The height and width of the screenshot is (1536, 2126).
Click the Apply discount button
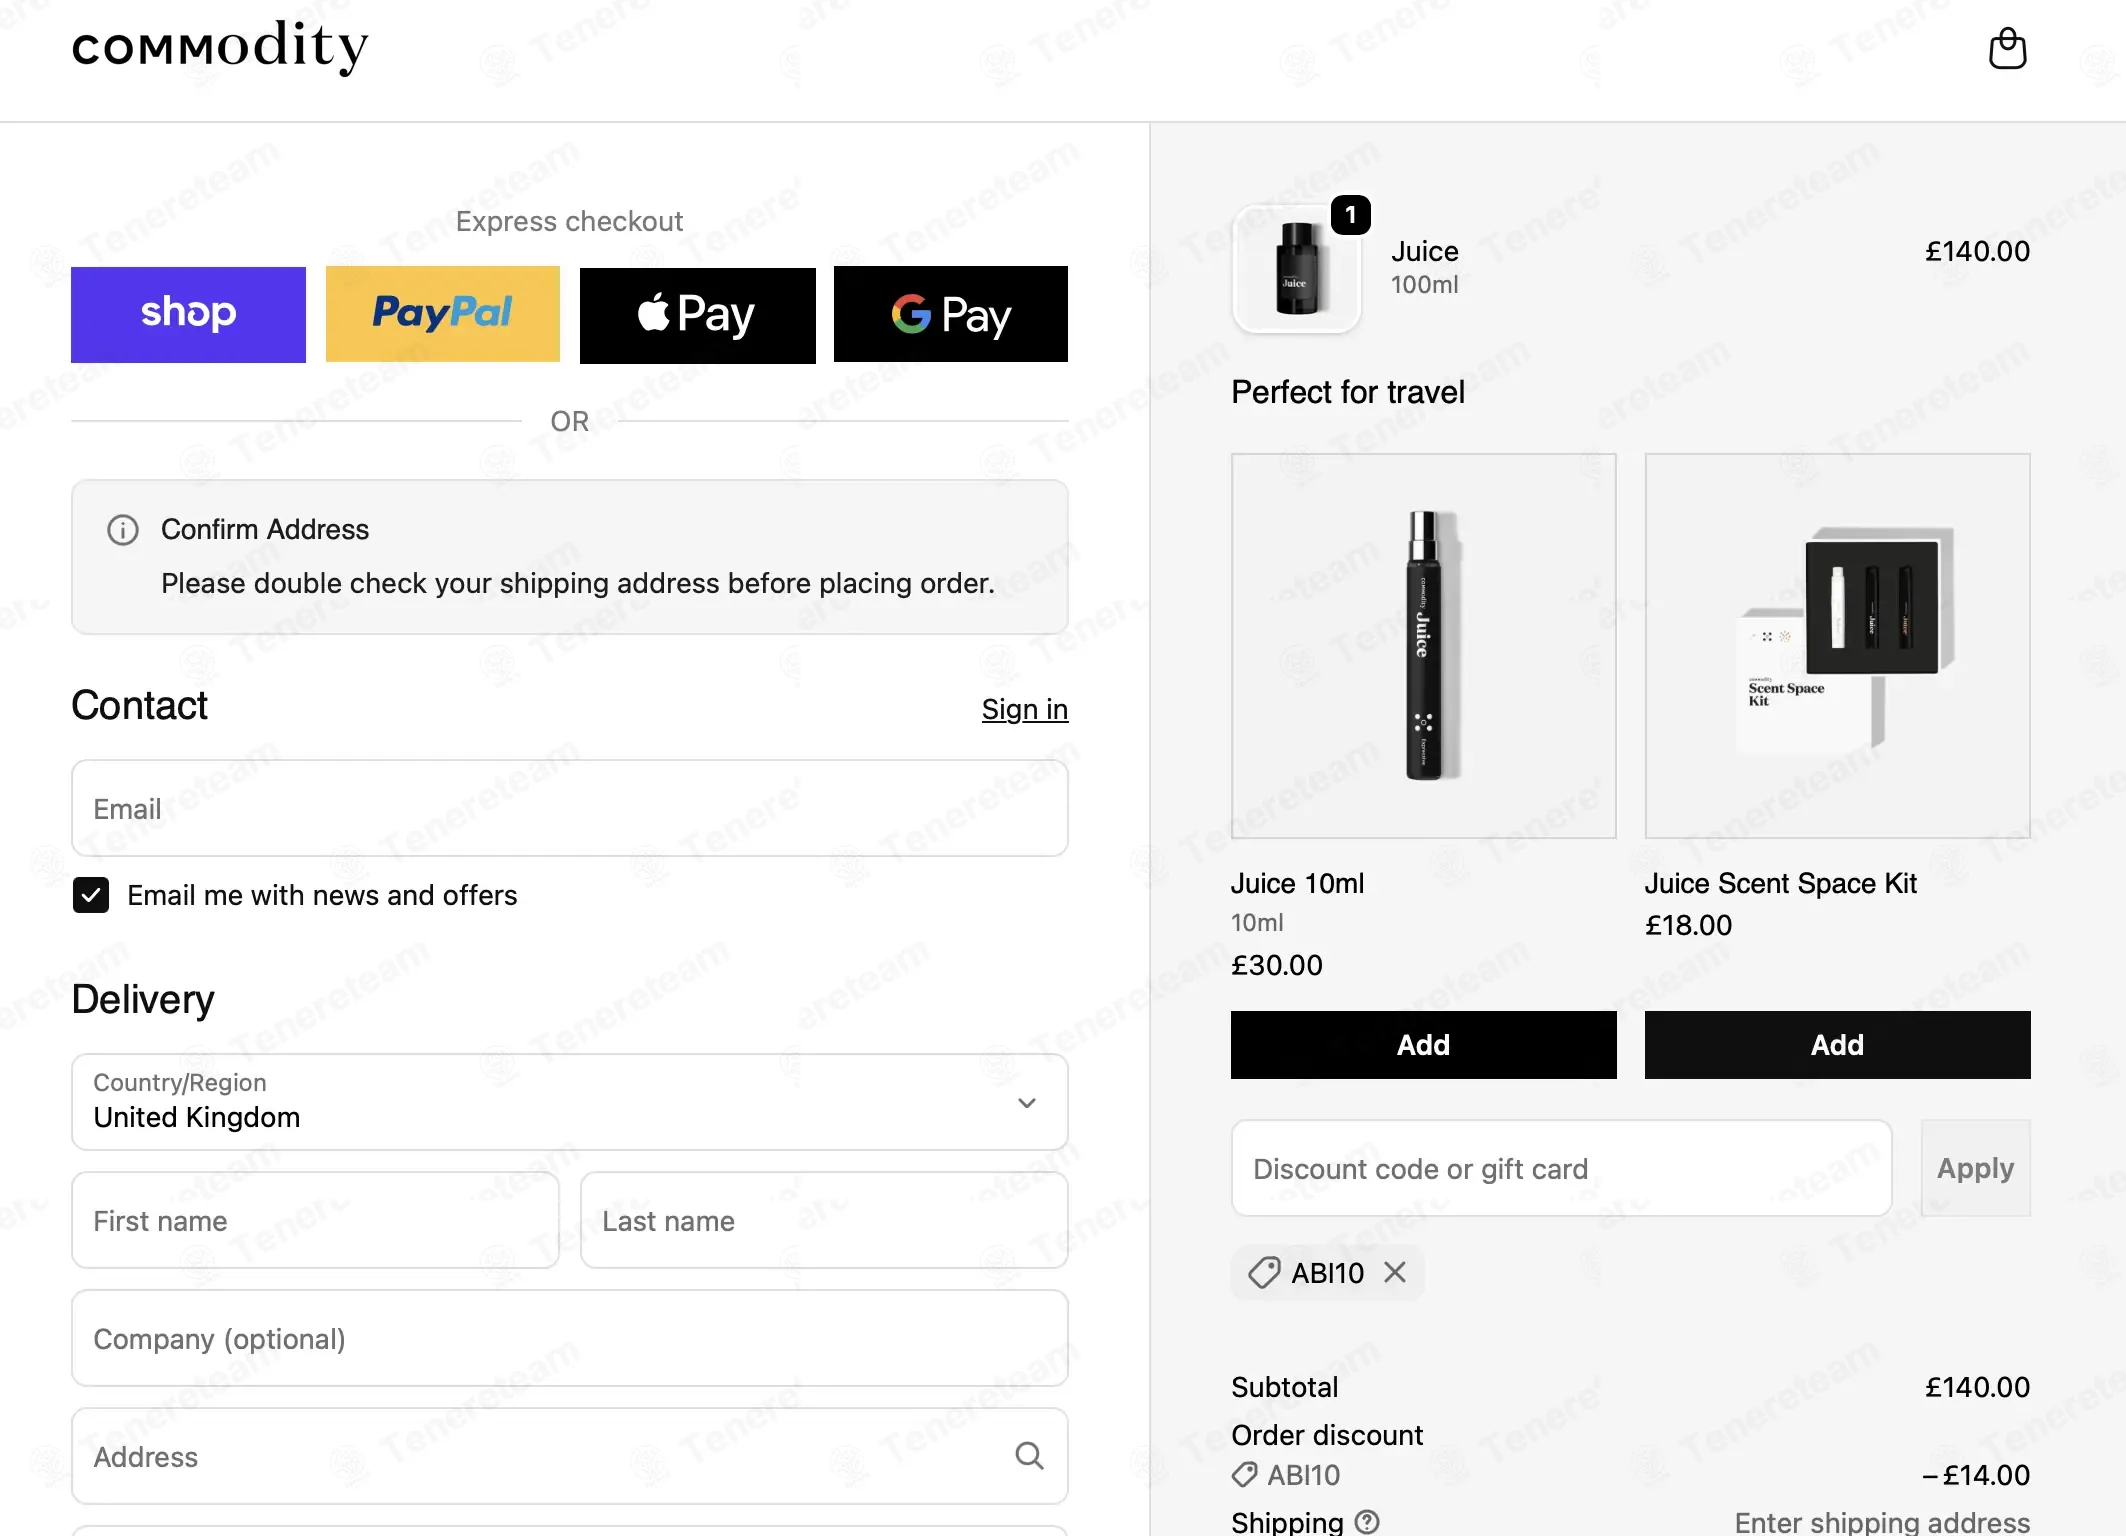[x=1976, y=1168]
